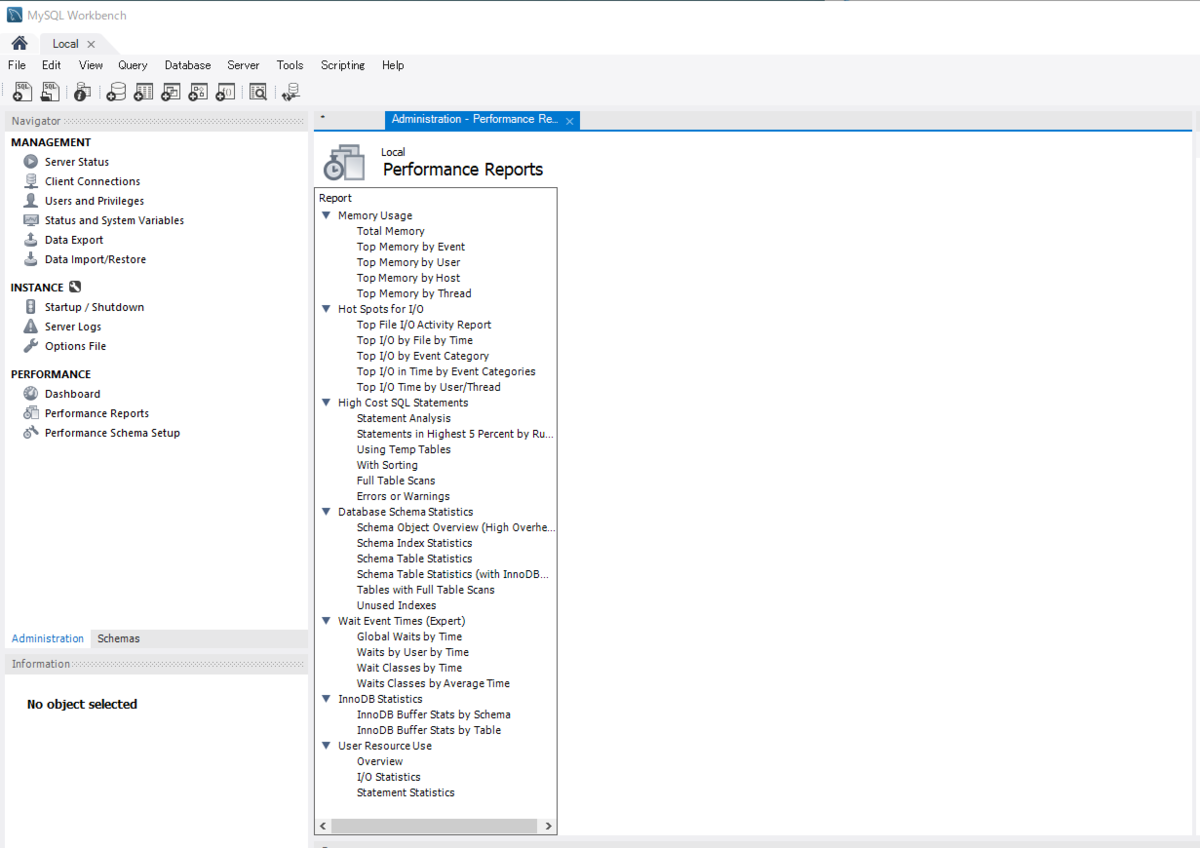Open the Query menu
The image size is (1200, 848).
(x=132, y=65)
